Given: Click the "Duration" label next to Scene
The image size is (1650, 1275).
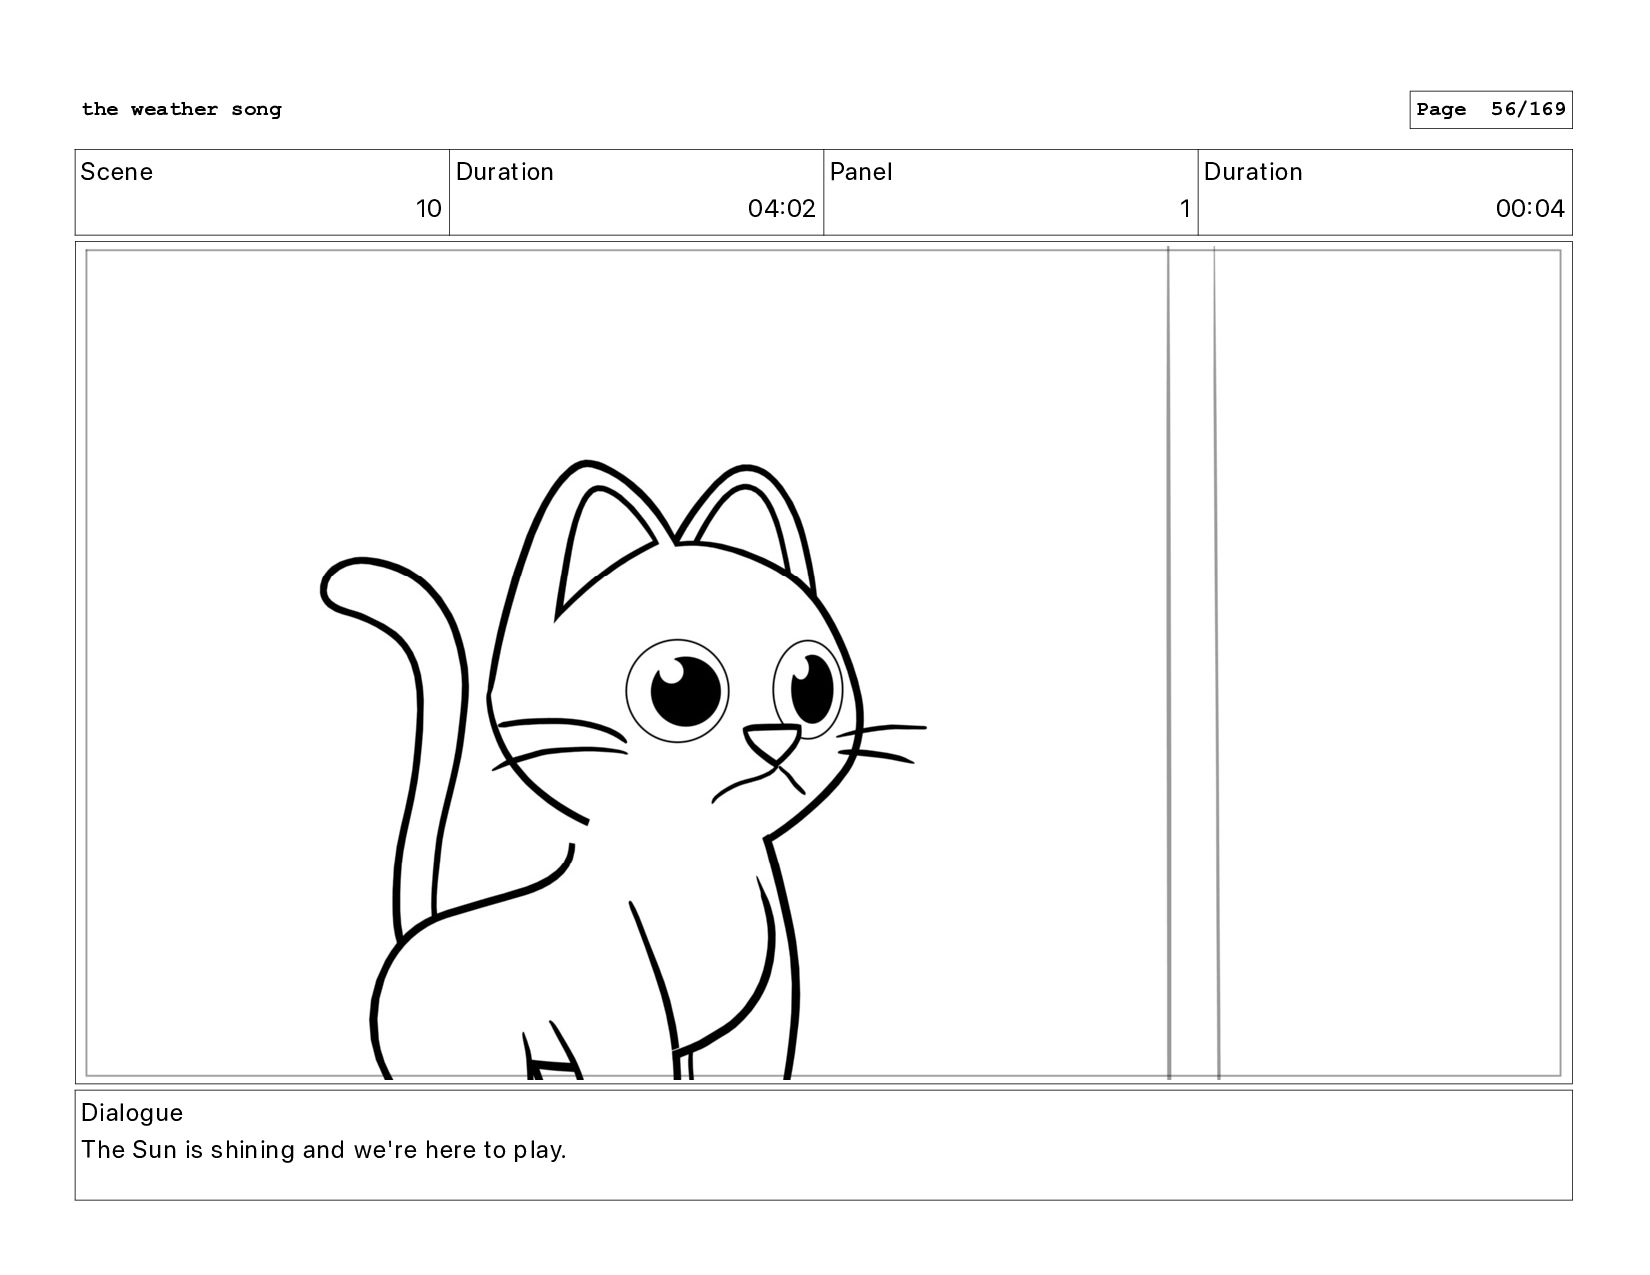Looking at the screenshot, I should point(505,172).
